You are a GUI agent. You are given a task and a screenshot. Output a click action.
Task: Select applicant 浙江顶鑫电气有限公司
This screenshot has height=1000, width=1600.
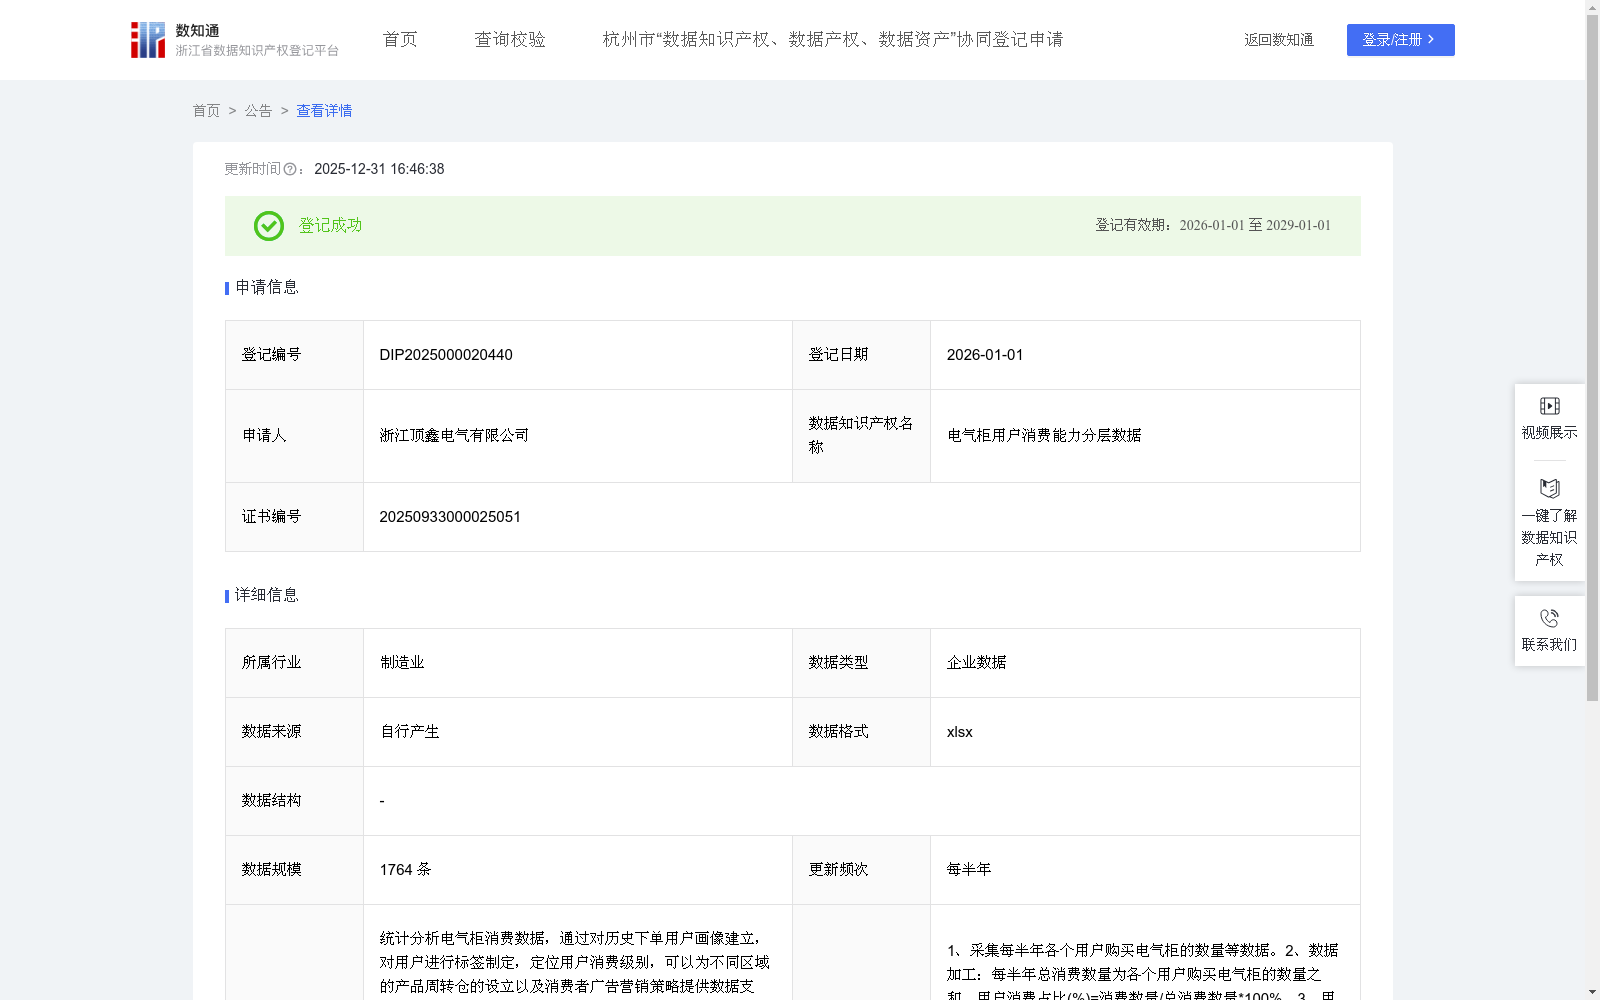[454, 435]
